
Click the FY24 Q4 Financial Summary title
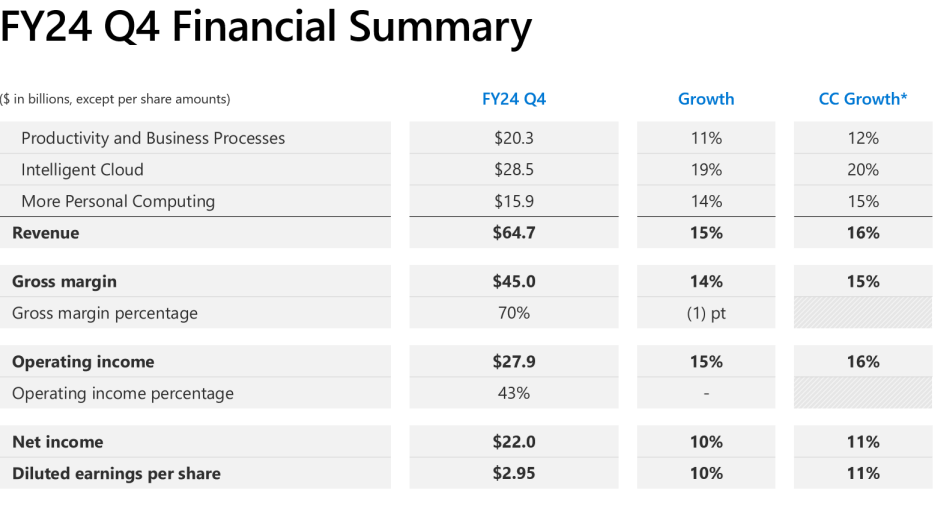266,27
